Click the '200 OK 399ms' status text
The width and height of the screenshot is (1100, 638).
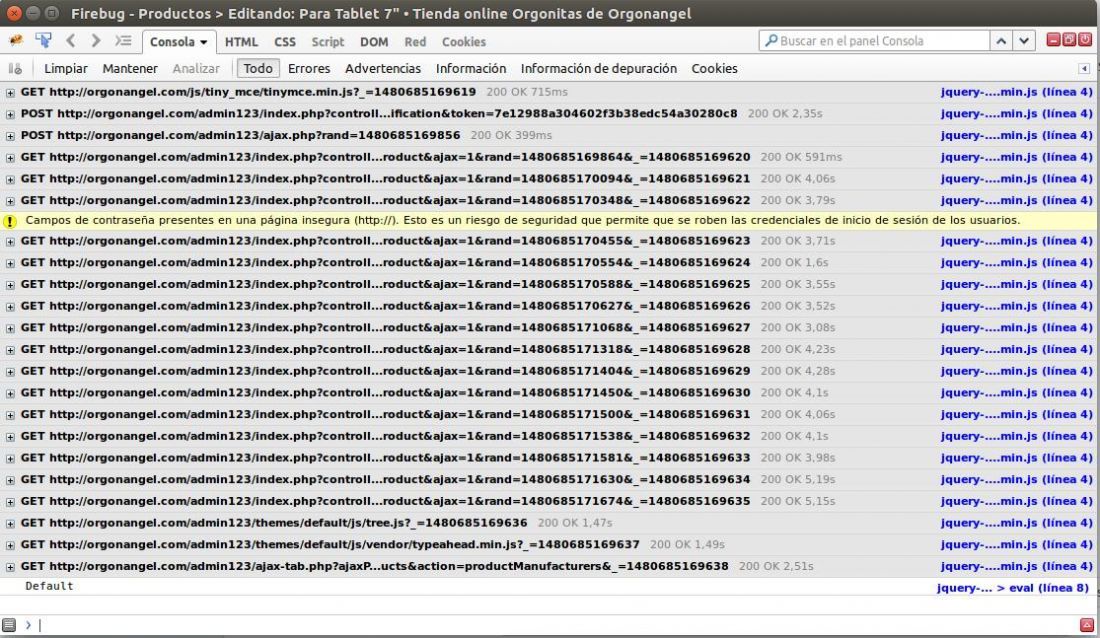(511, 135)
